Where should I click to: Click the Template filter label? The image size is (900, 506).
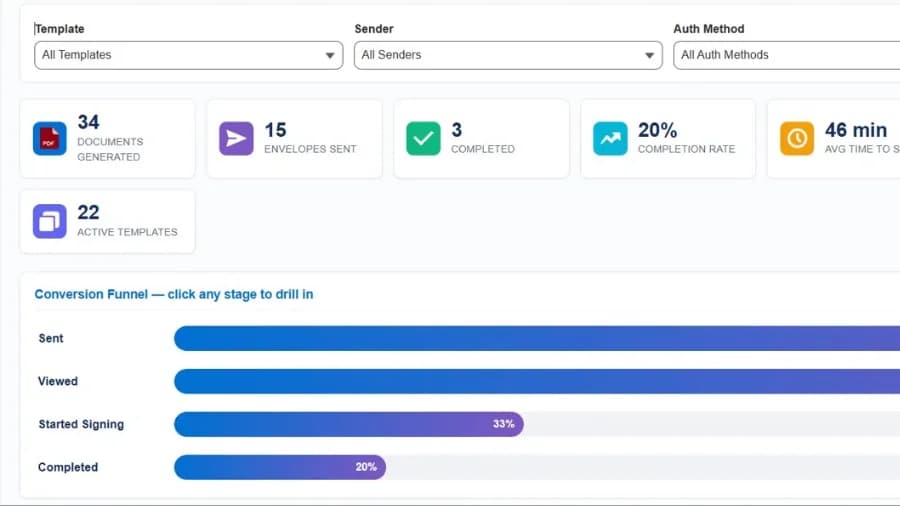(x=60, y=29)
